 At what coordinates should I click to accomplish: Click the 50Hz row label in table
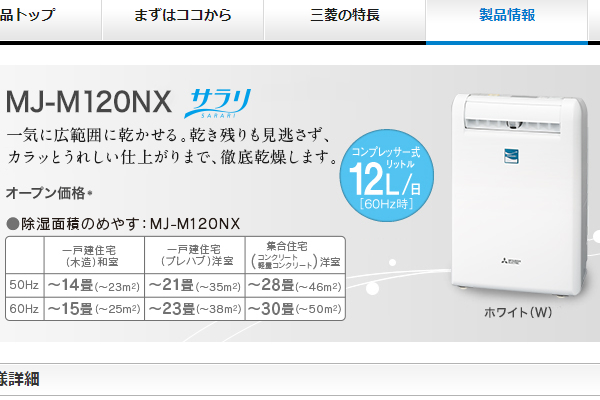pyautogui.click(x=24, y=285)
